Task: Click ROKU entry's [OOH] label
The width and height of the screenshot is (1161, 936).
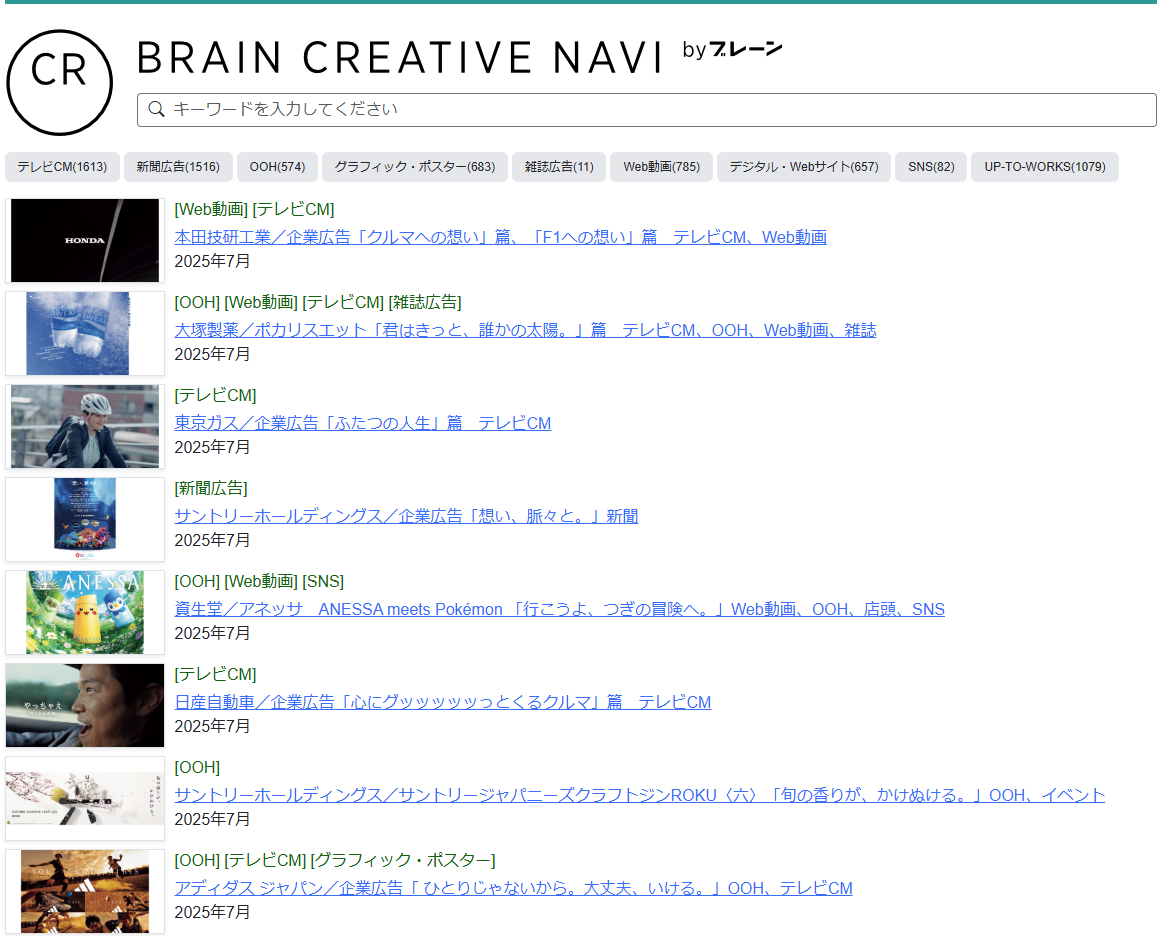Action: [198, 767]
